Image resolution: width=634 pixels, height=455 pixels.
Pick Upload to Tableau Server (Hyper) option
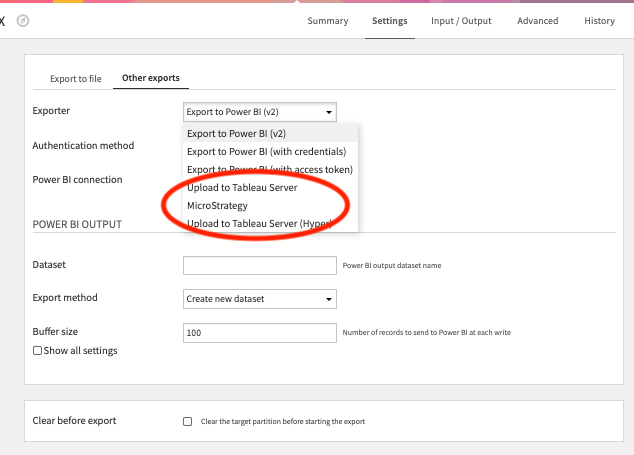coord(270,223)
